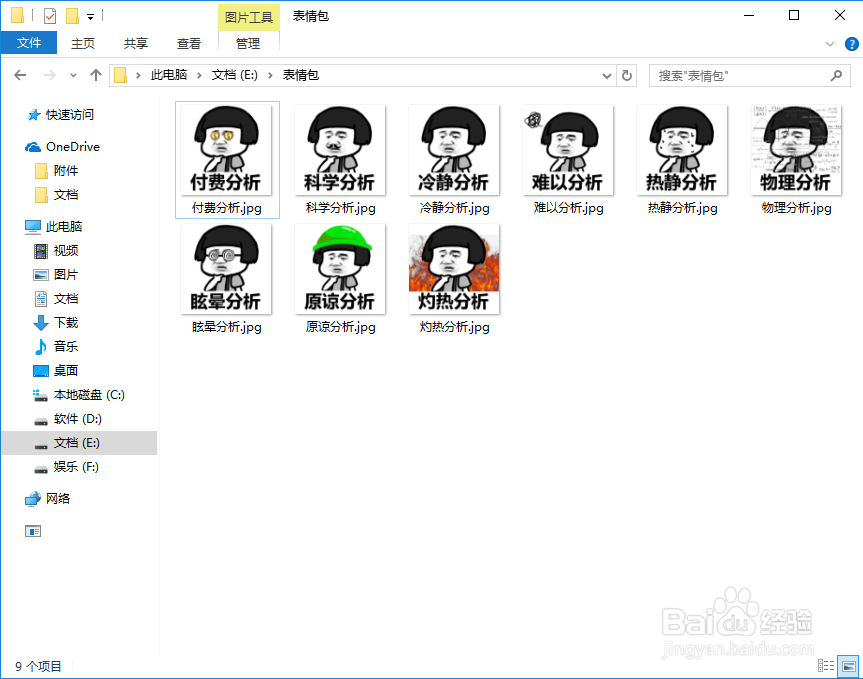Open the address bar history dropdown
Viewport: 863px width, 679px height.
point(607,75)
